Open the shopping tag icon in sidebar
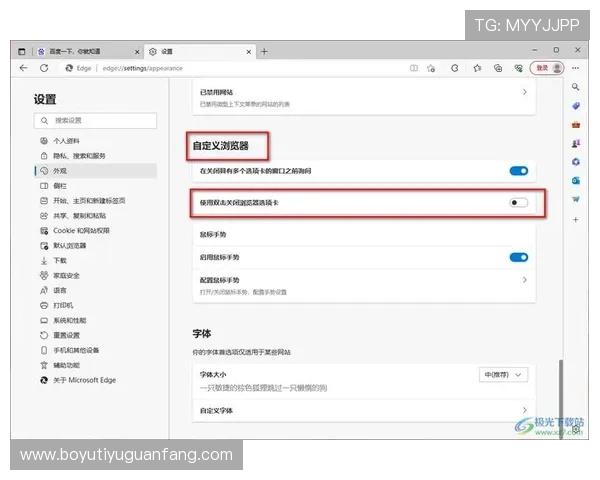600x480 pixels. (576, 106)
